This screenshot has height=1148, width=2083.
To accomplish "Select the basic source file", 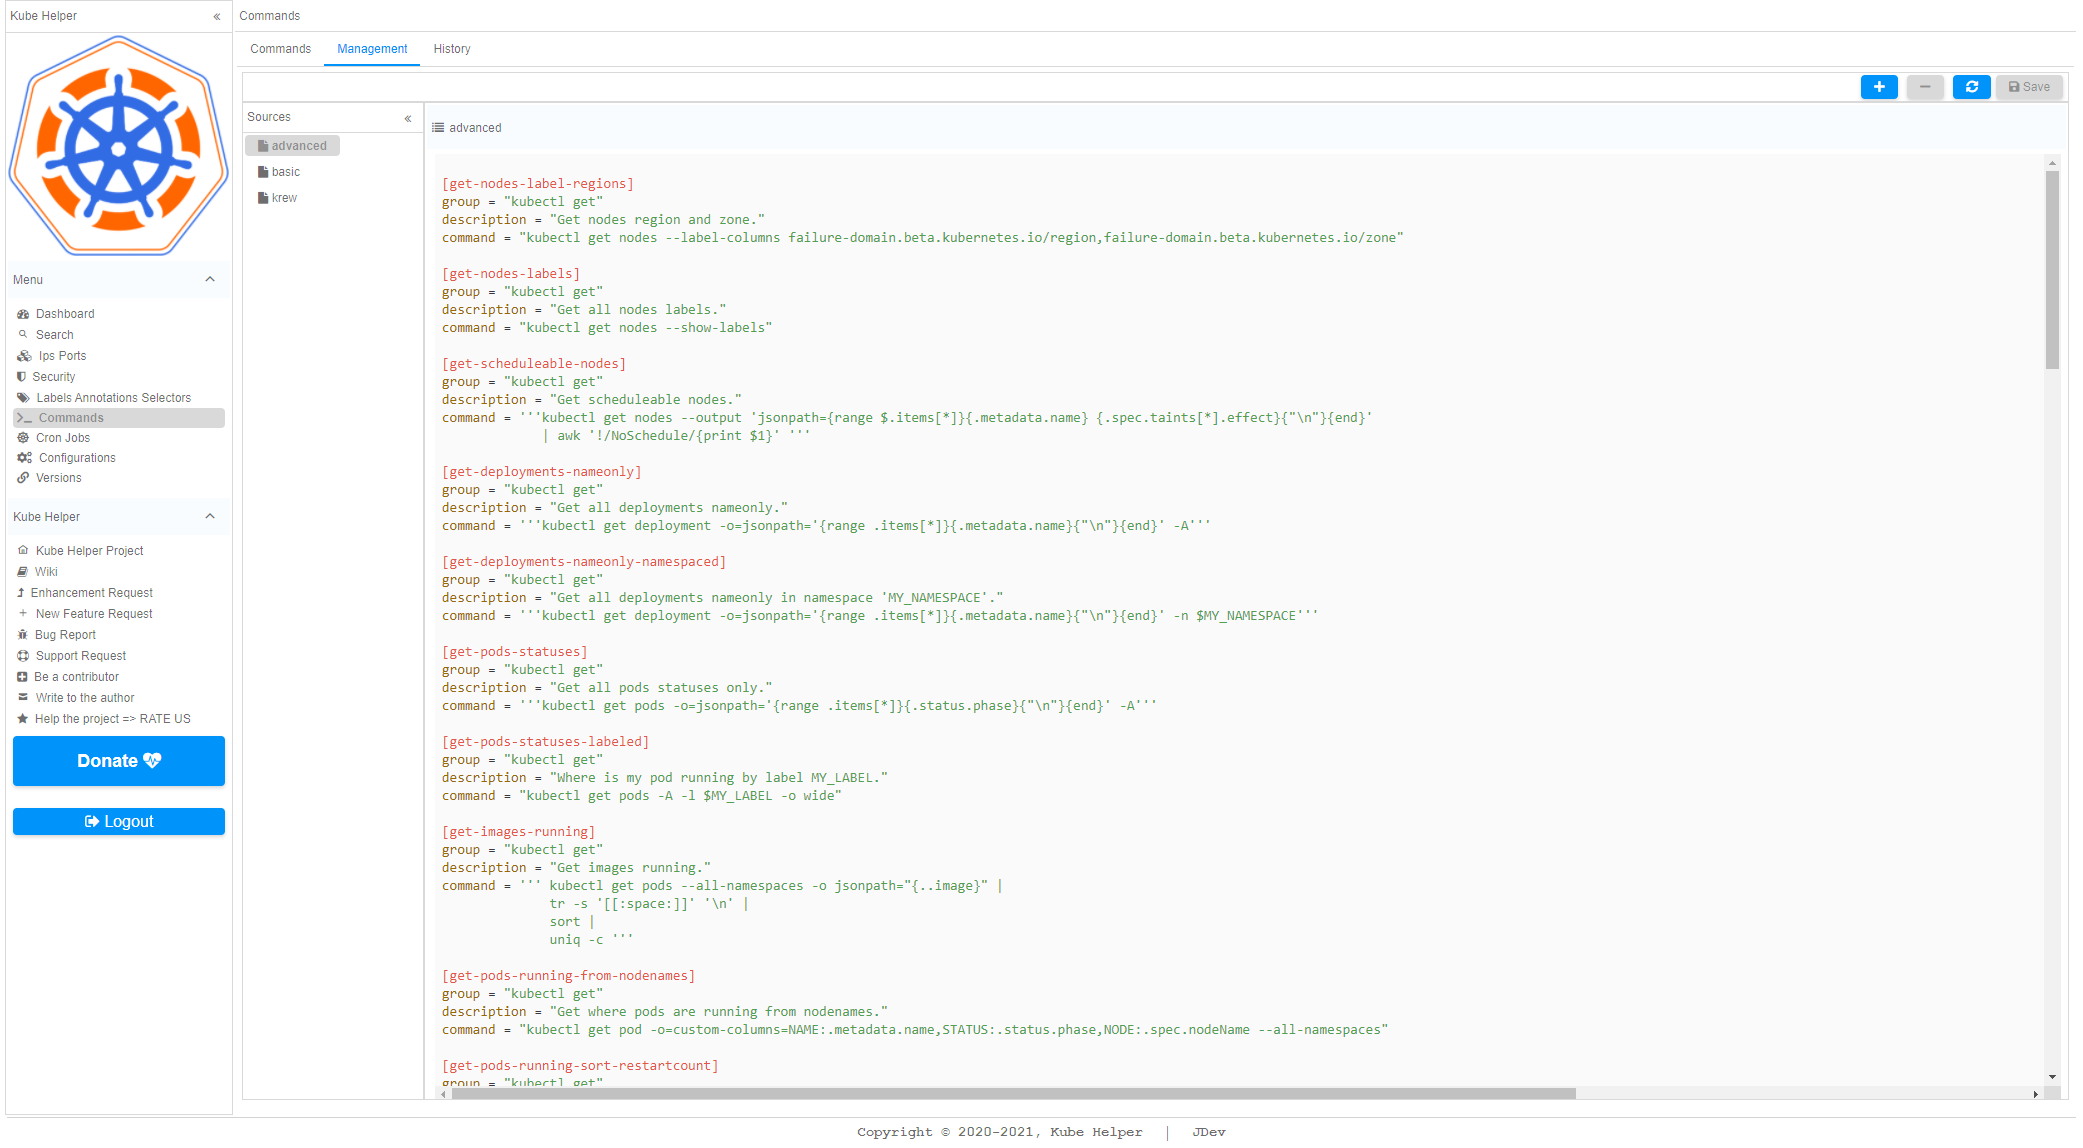I will point(285,172).
